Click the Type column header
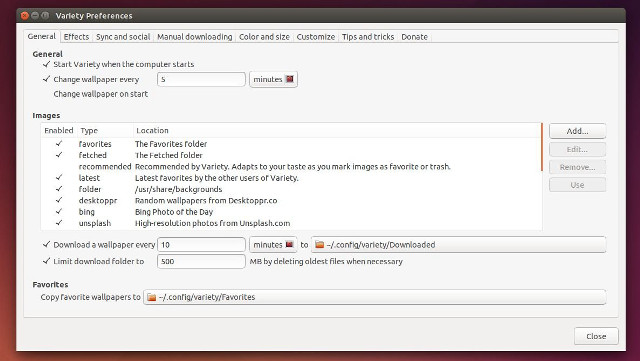 [105, 131]
